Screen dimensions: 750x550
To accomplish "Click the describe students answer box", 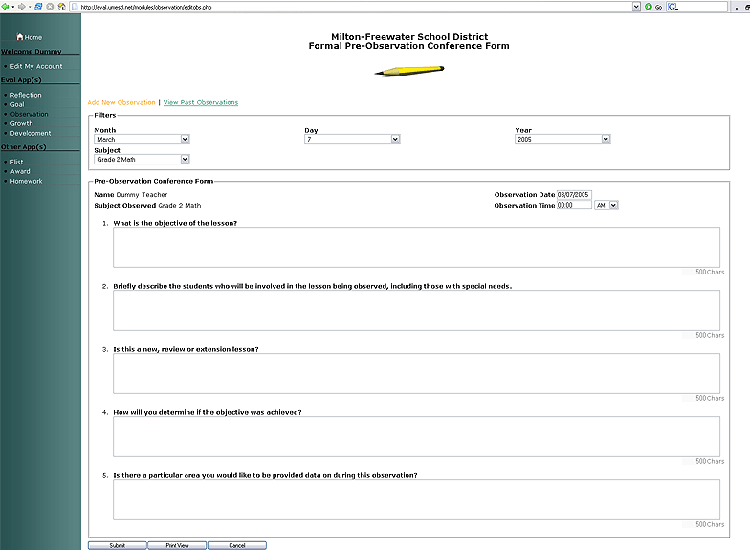I will point(416,310).
